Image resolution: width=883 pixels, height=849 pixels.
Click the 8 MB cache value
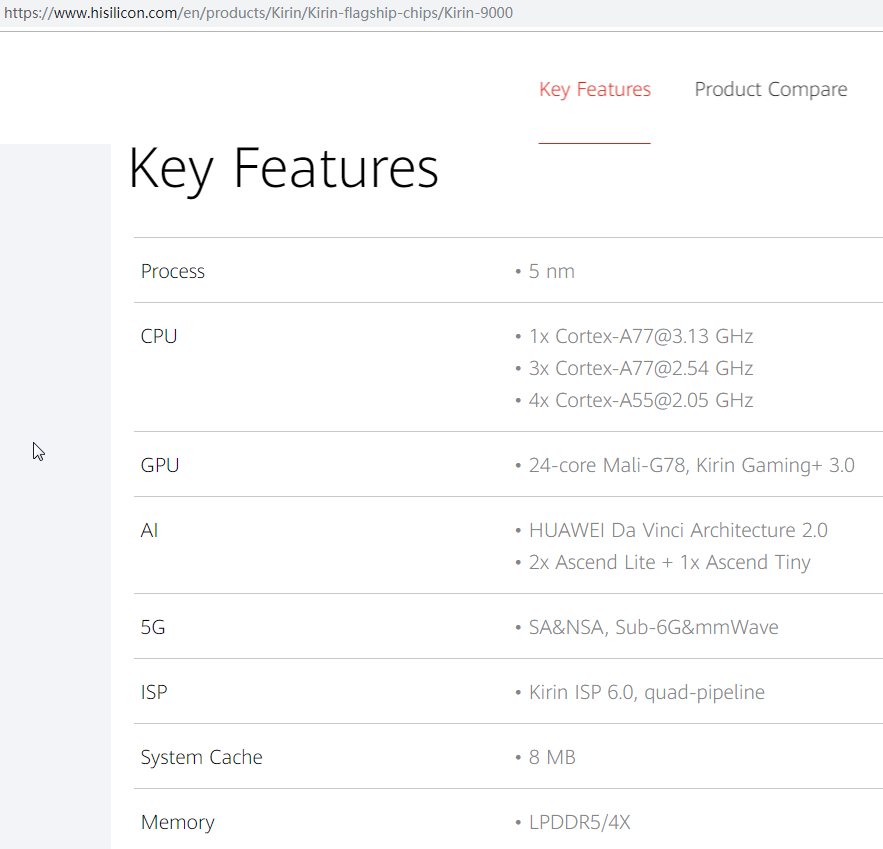[x=552, y=757]
